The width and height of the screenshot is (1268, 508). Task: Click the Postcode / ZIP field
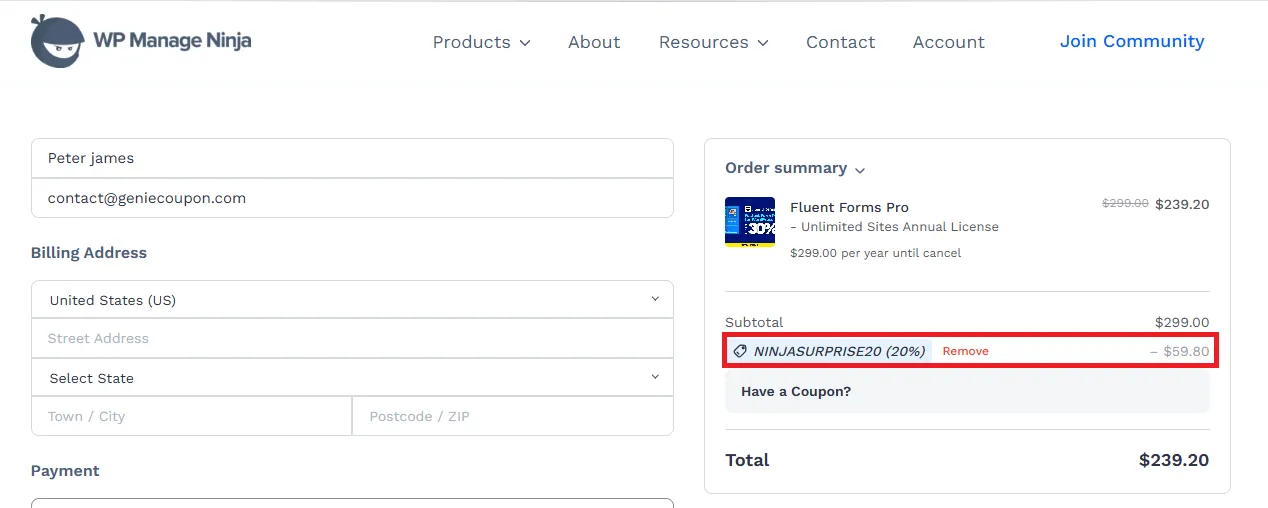pos(513,416)
